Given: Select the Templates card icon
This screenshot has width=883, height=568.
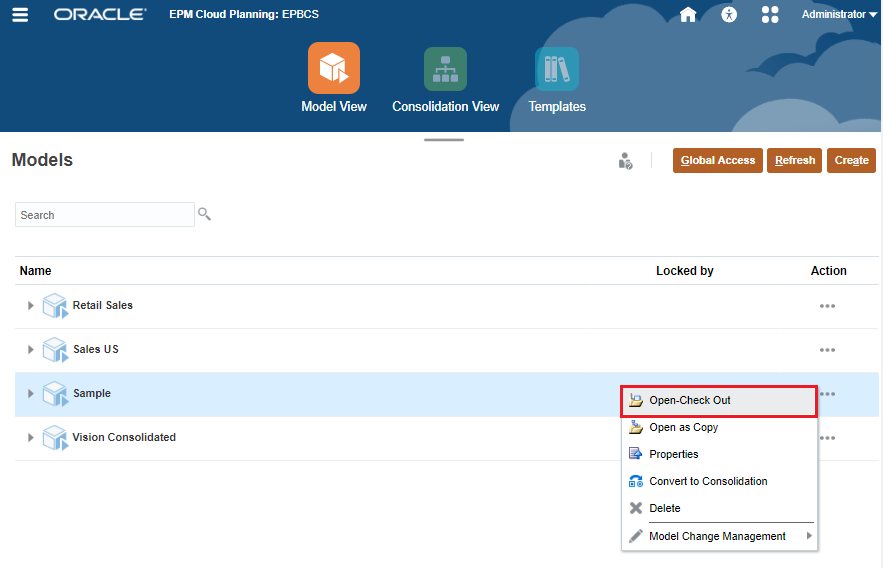Looking at the screenshot, I should [x=557, y=69].
